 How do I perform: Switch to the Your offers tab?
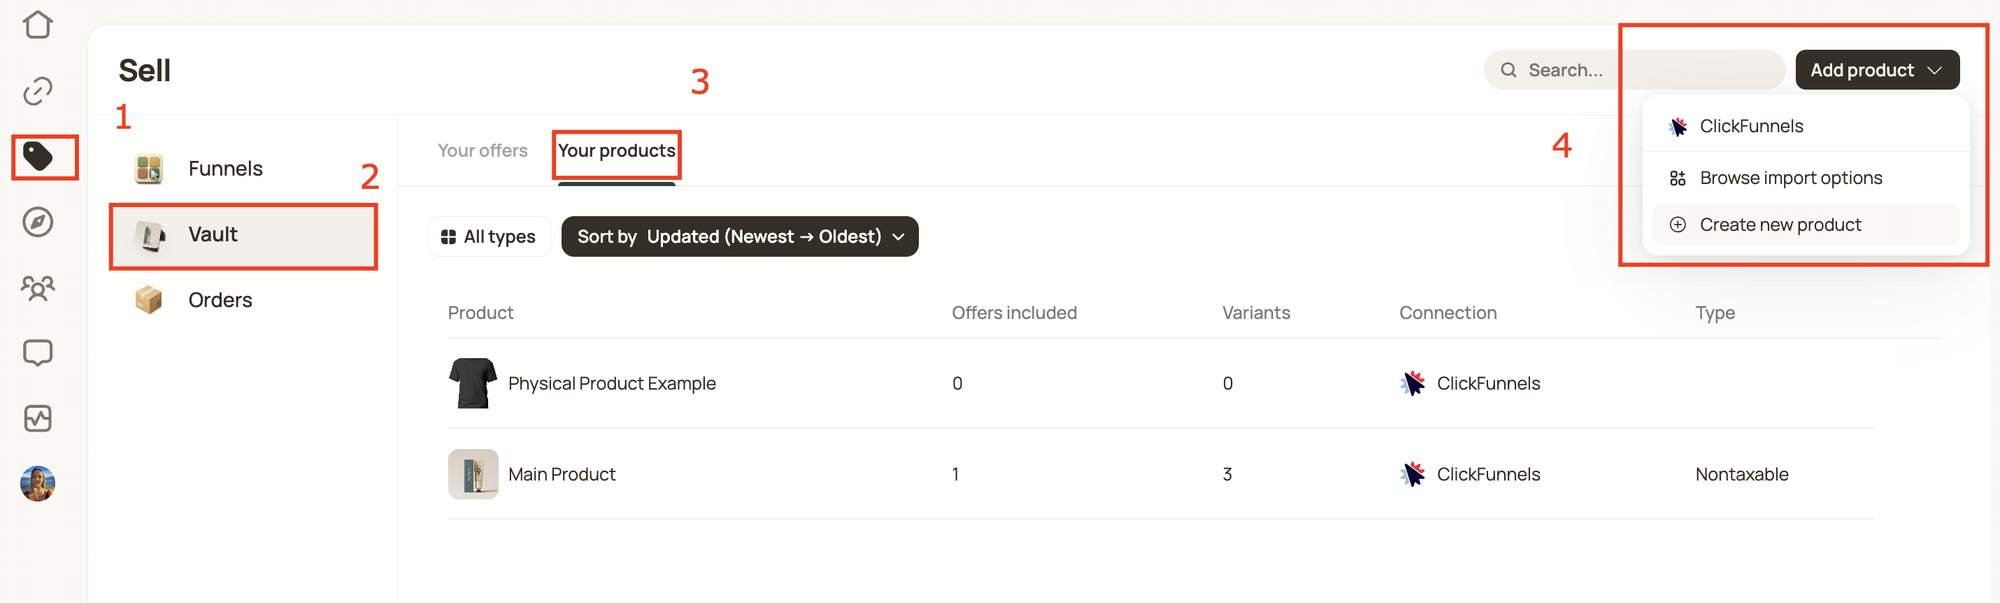coord(483,151)
